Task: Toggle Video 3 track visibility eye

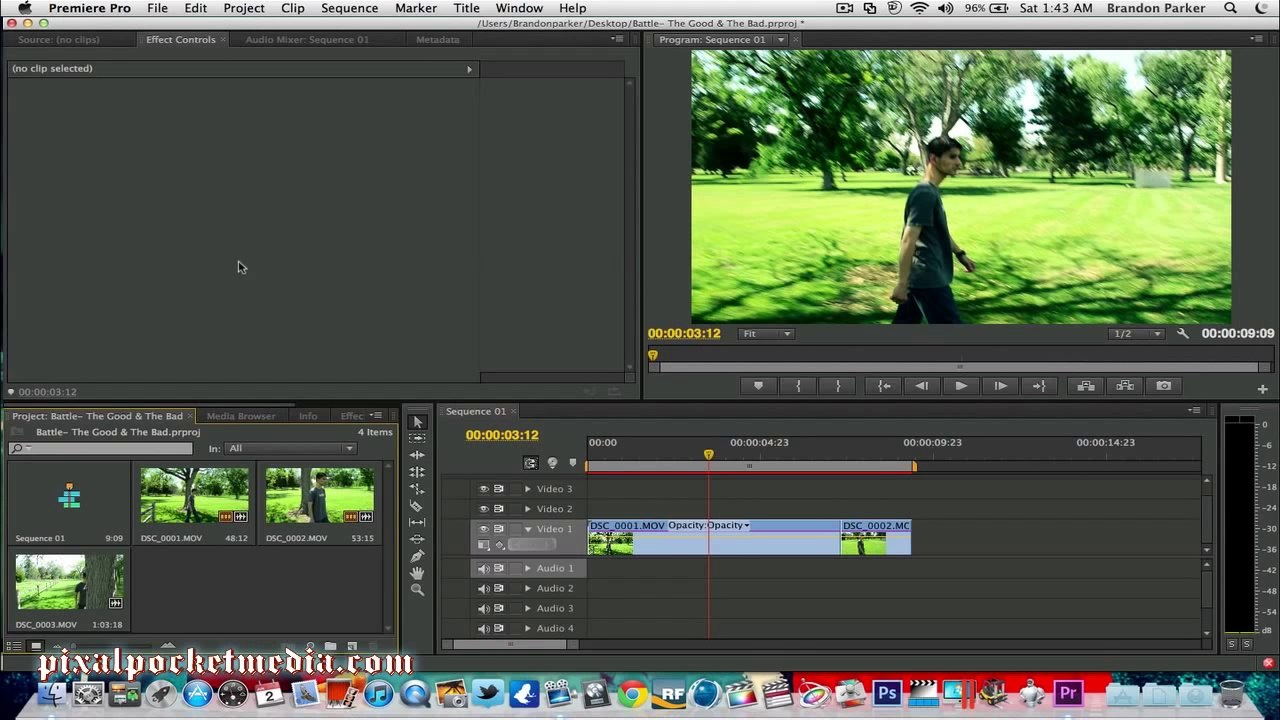Action: (x=484, y=489)
